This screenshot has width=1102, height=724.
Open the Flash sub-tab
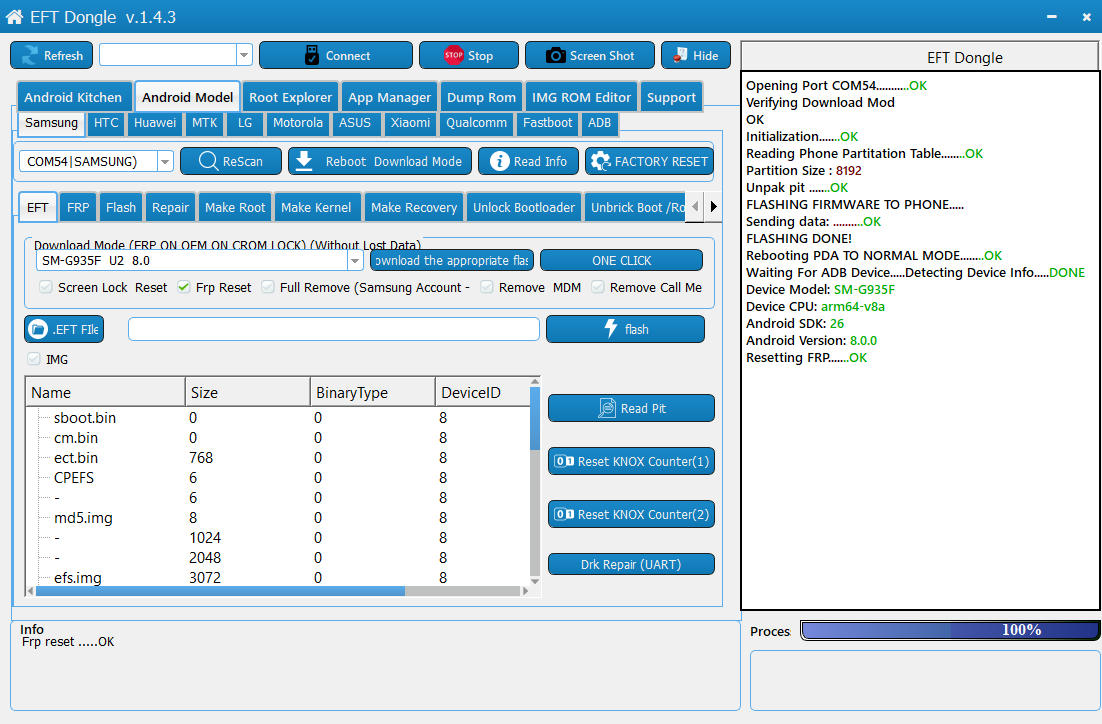(121, 207)
